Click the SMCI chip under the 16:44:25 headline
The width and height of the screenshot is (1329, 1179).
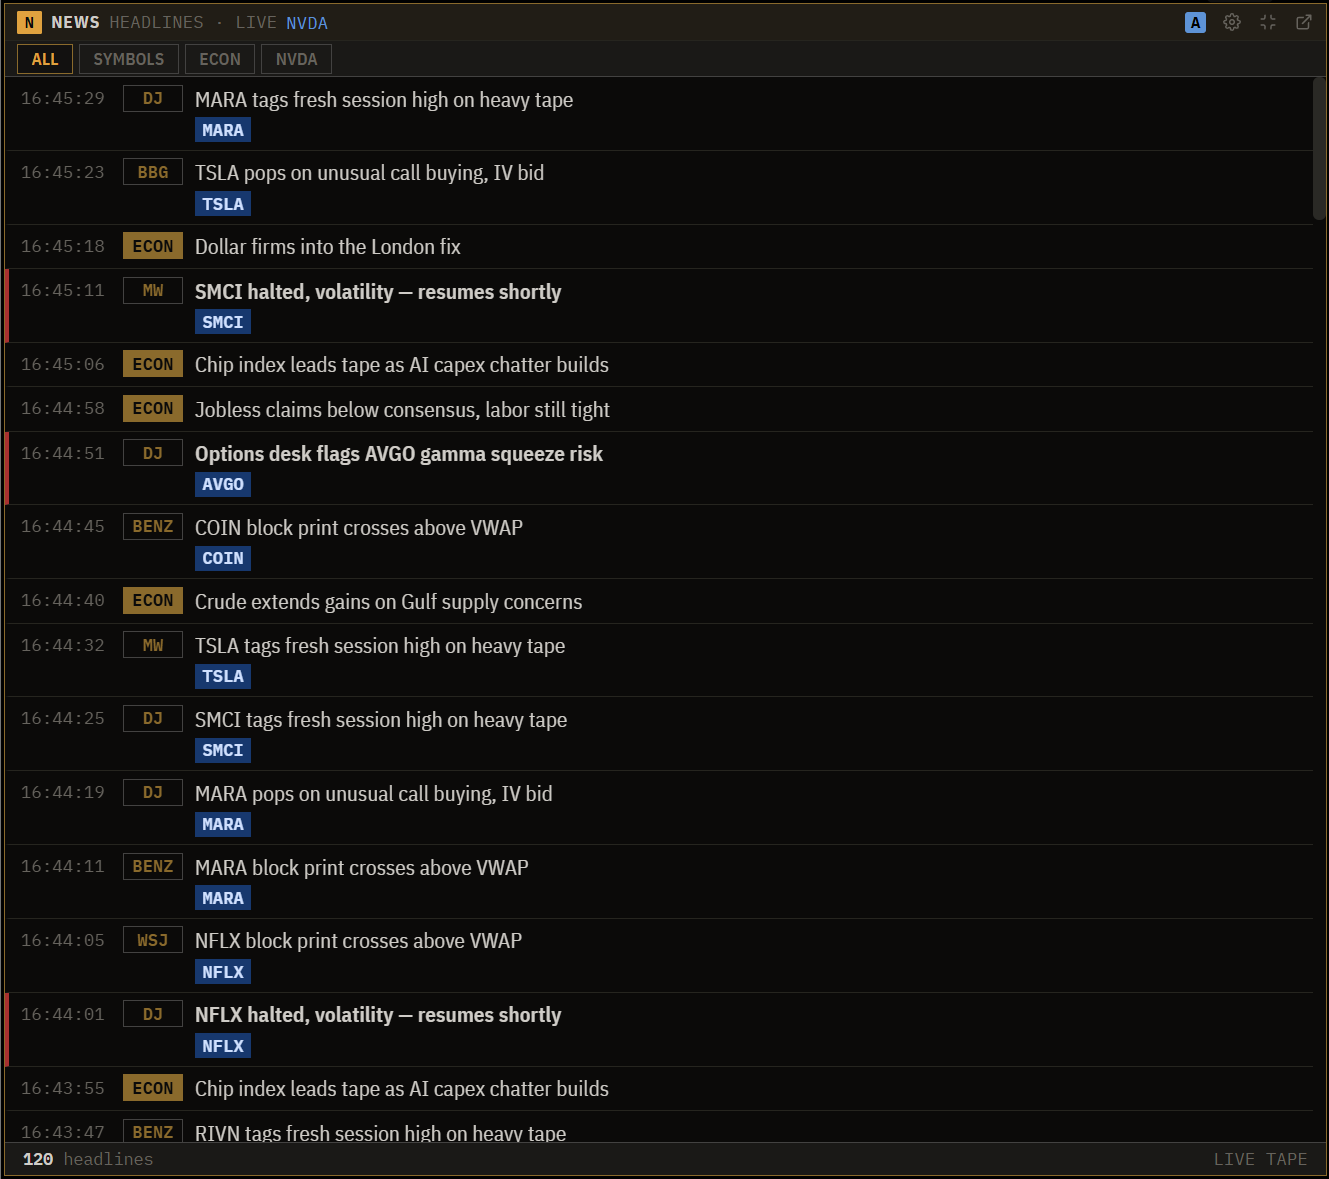point(223,750)
